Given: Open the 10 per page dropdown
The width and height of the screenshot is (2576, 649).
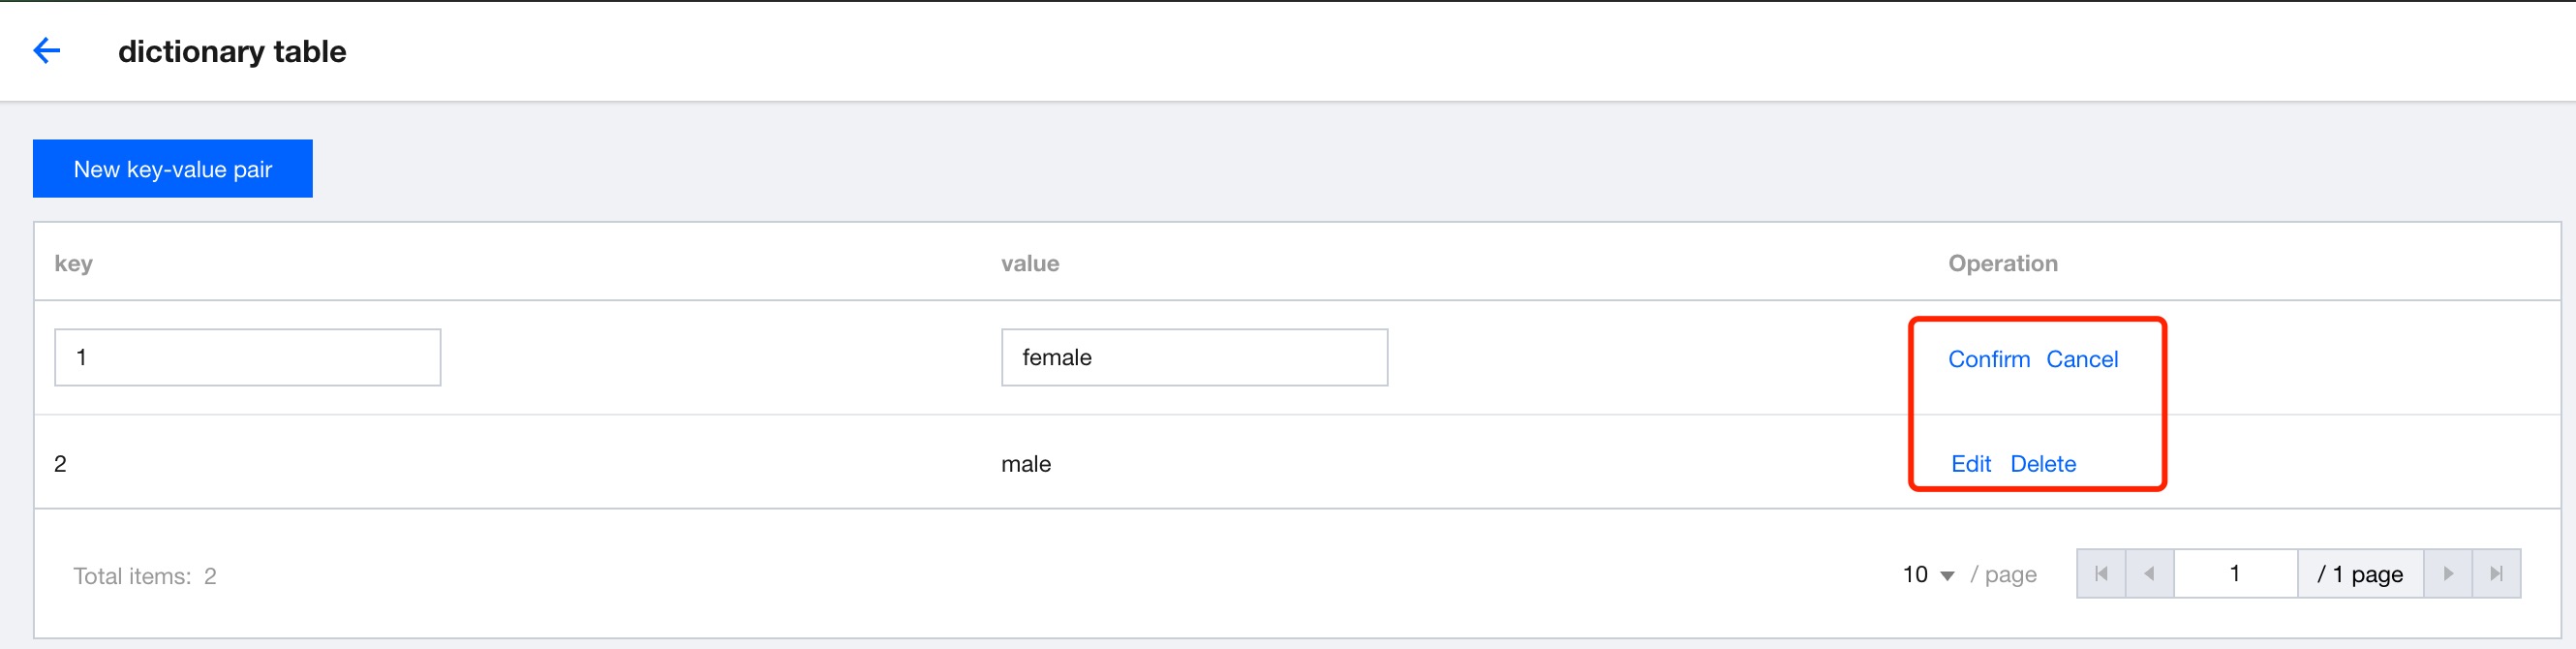Looking at the screenshot, I should [1928, 575].
